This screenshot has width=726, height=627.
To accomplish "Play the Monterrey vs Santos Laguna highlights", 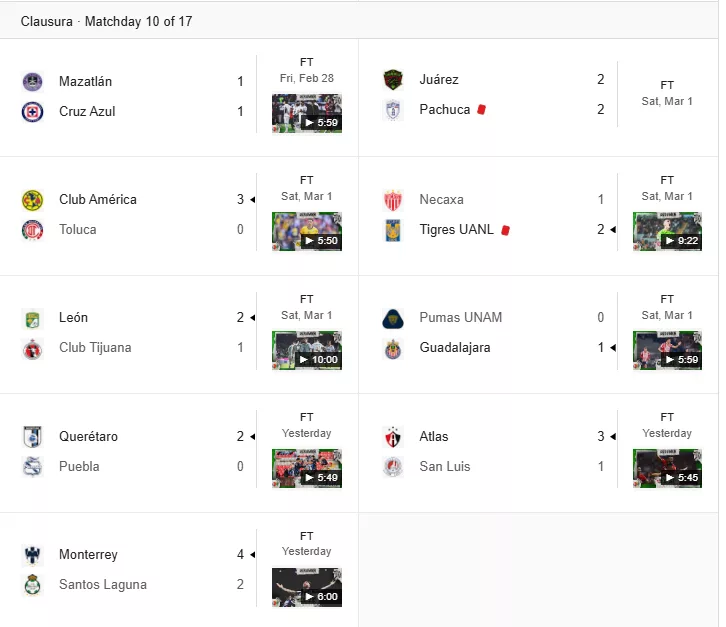I will click(x=307, y=587).
